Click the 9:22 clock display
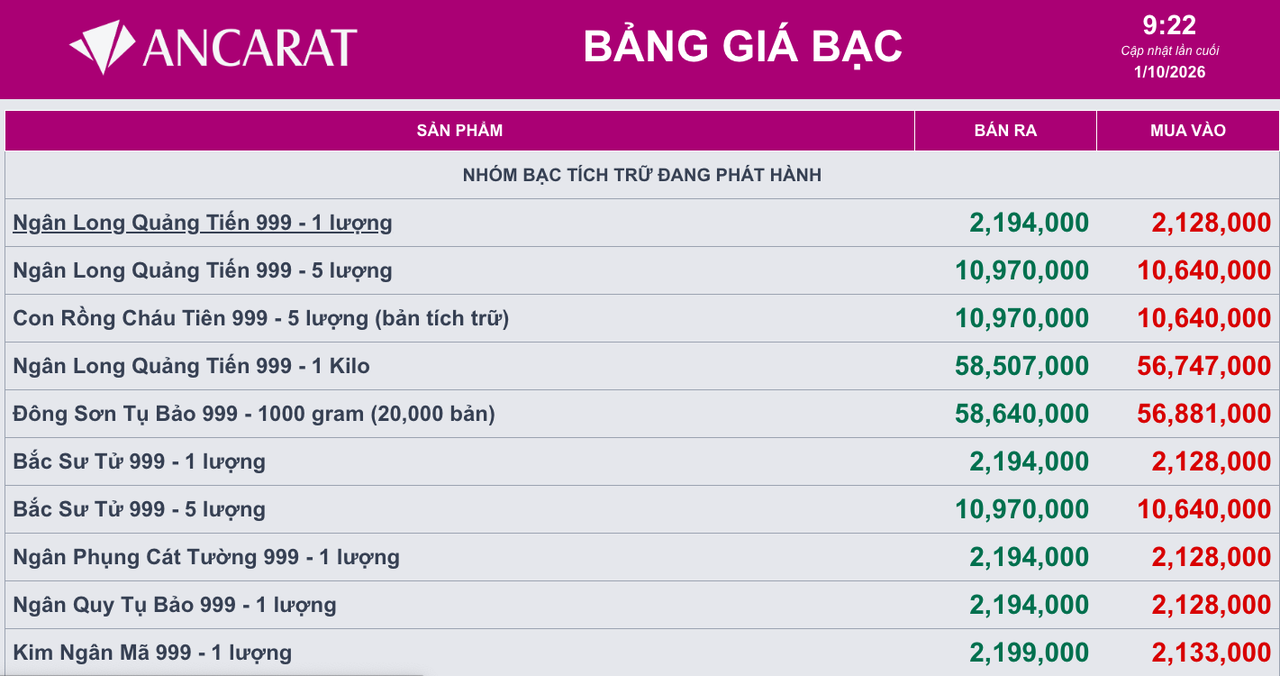1280x676 pixels. [x=1169, y=25]
